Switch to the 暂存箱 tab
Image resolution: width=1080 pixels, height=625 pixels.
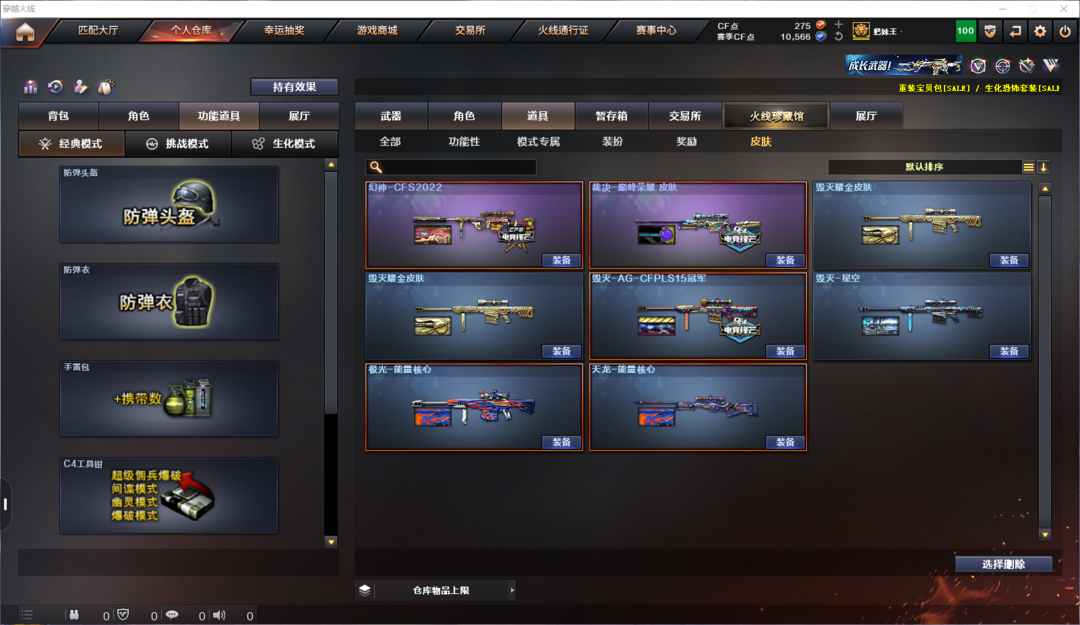(x=612, y=116)
